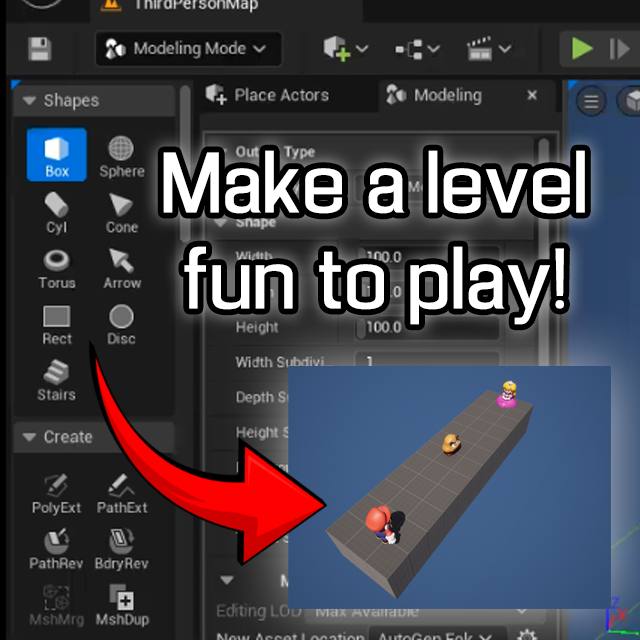Switch to the Place Actors tab
Image resolution: width=640 pixels, height=640 pixels.
tap(268, 95)
